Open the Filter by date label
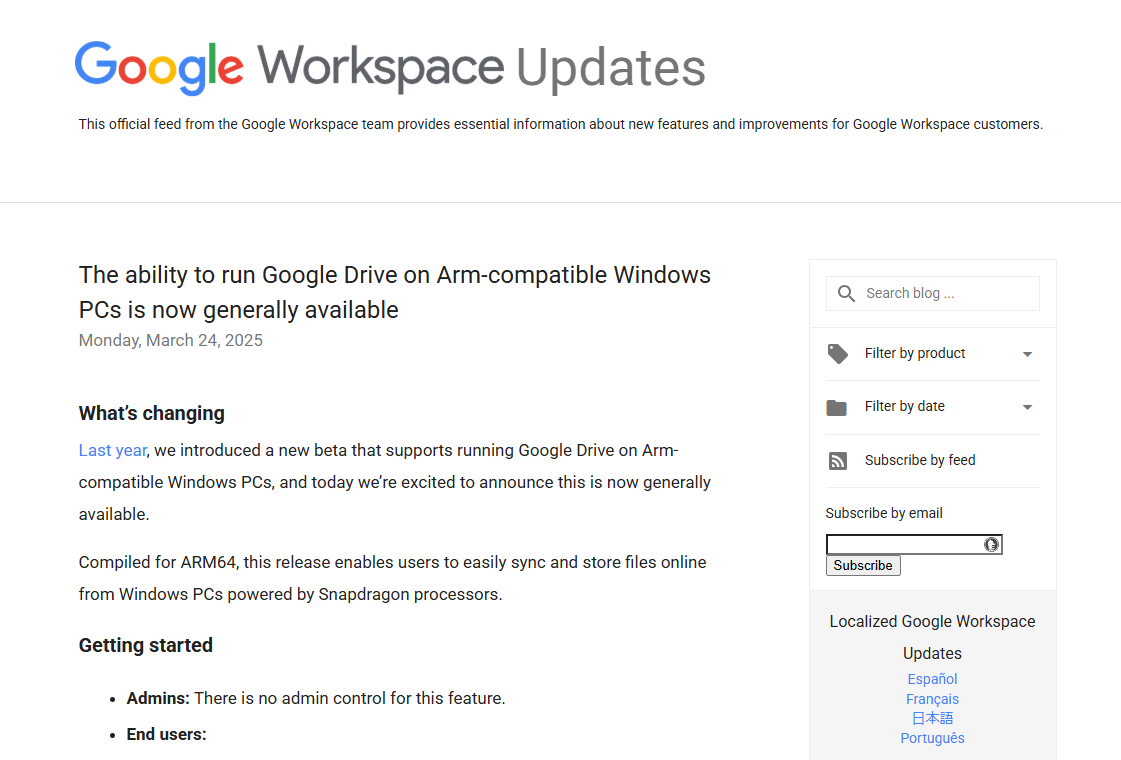Image resolution: width=1121 pixels, height=760 pixels. pyautogui.click(x=904, y=406)
